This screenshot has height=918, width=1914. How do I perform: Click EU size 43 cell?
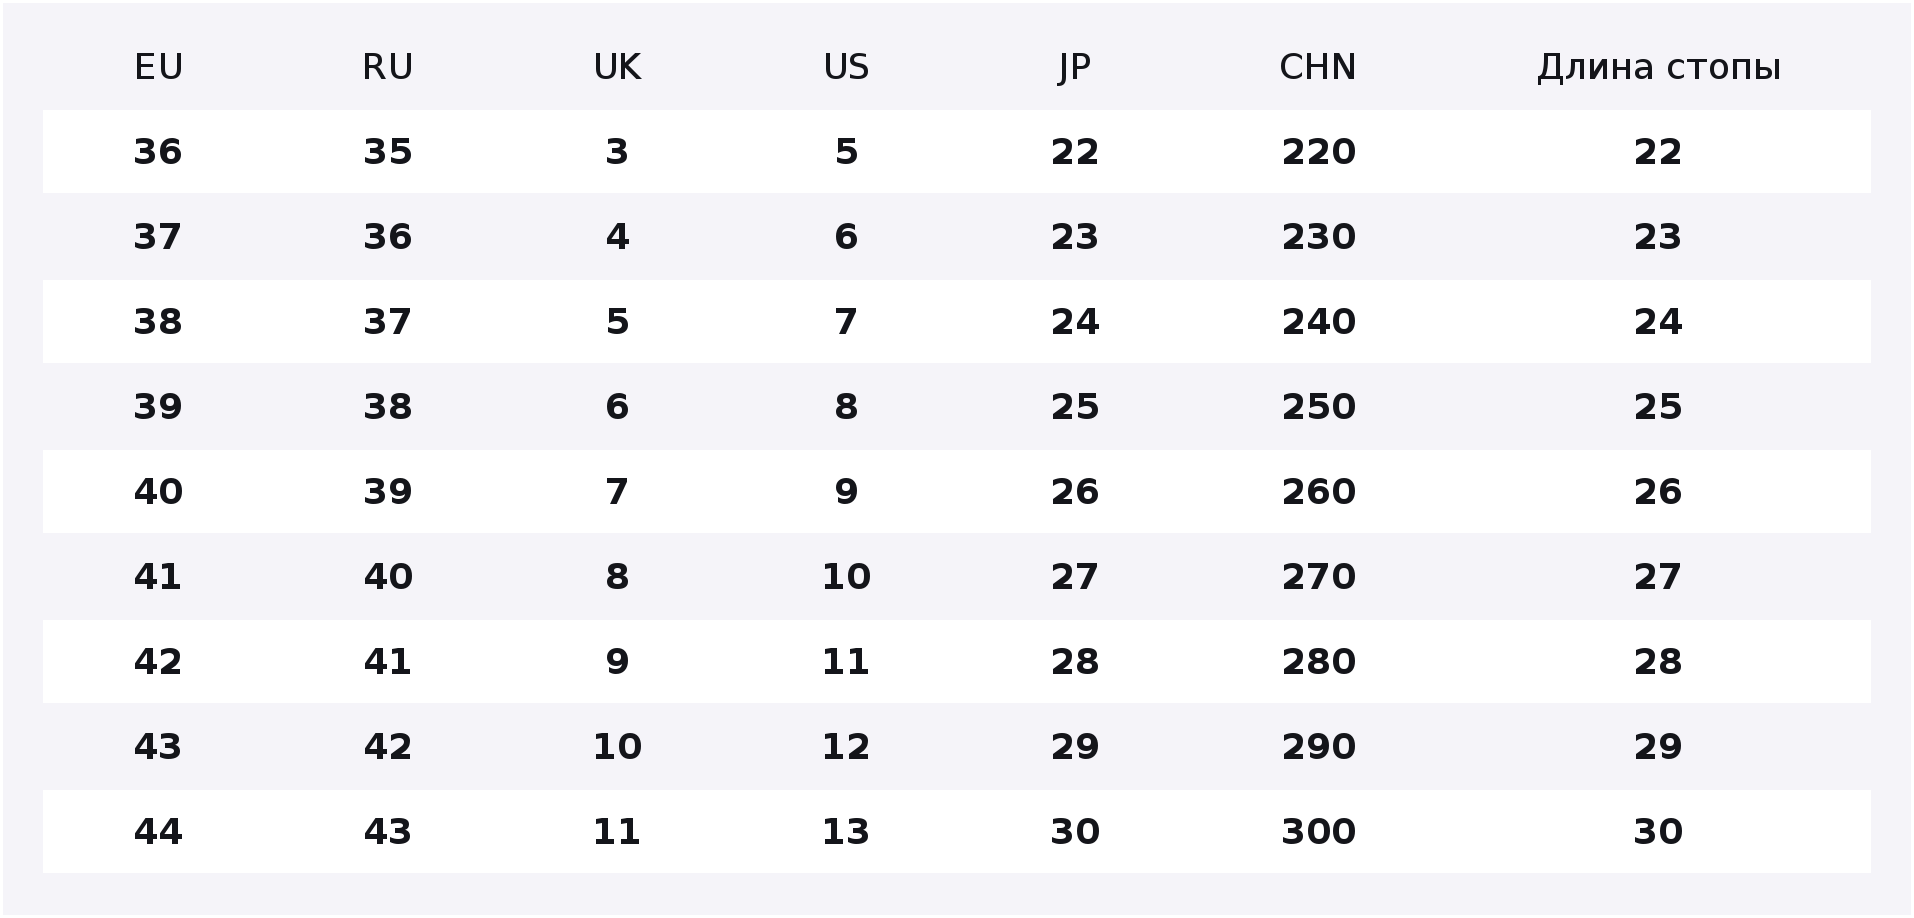coord(158,747)
